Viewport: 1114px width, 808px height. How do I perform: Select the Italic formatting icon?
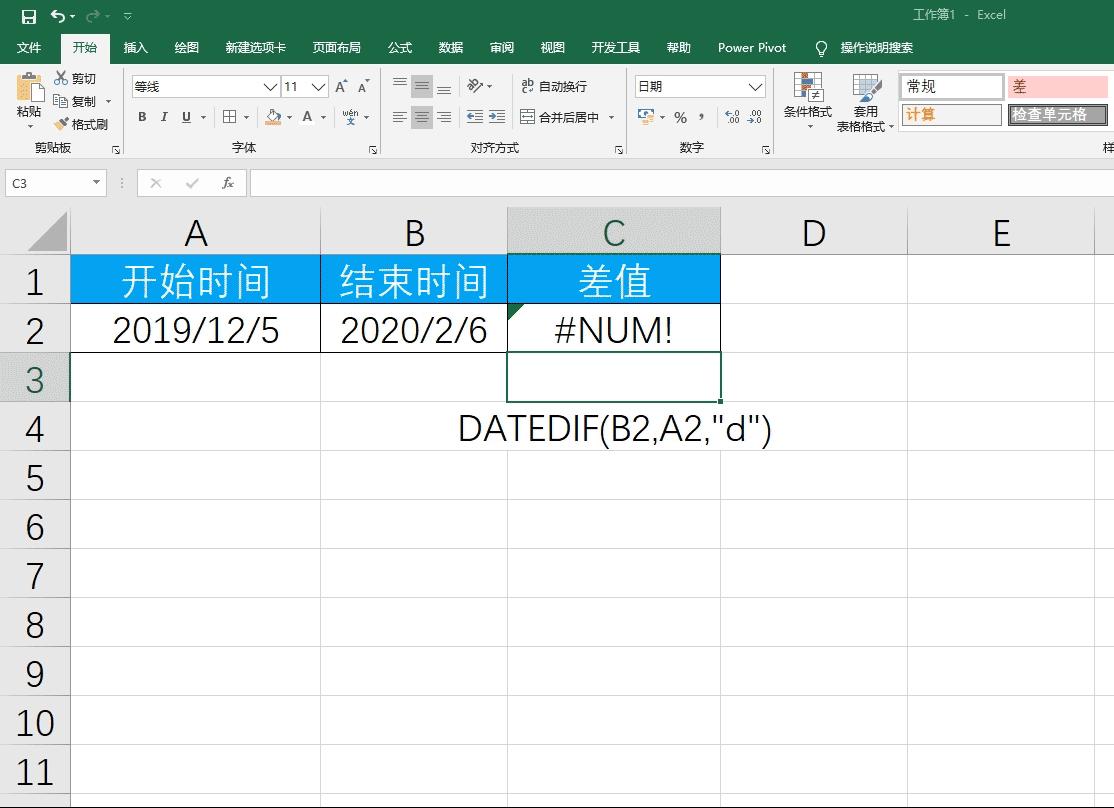pos(164,116)
